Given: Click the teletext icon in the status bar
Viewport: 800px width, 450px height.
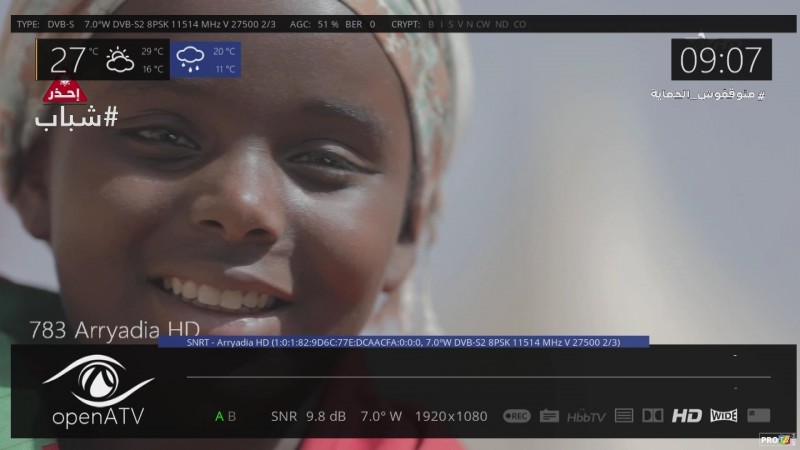Looking at the screenshot, I should click(x=624, y=416).
